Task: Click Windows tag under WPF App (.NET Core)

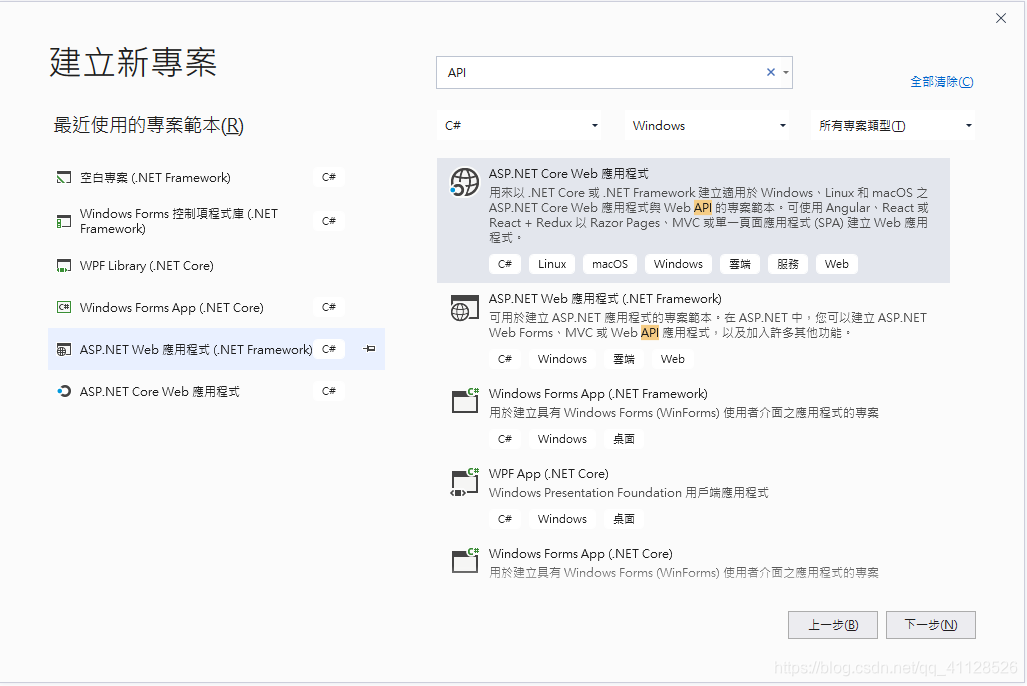Action: (x=562, y=519)
